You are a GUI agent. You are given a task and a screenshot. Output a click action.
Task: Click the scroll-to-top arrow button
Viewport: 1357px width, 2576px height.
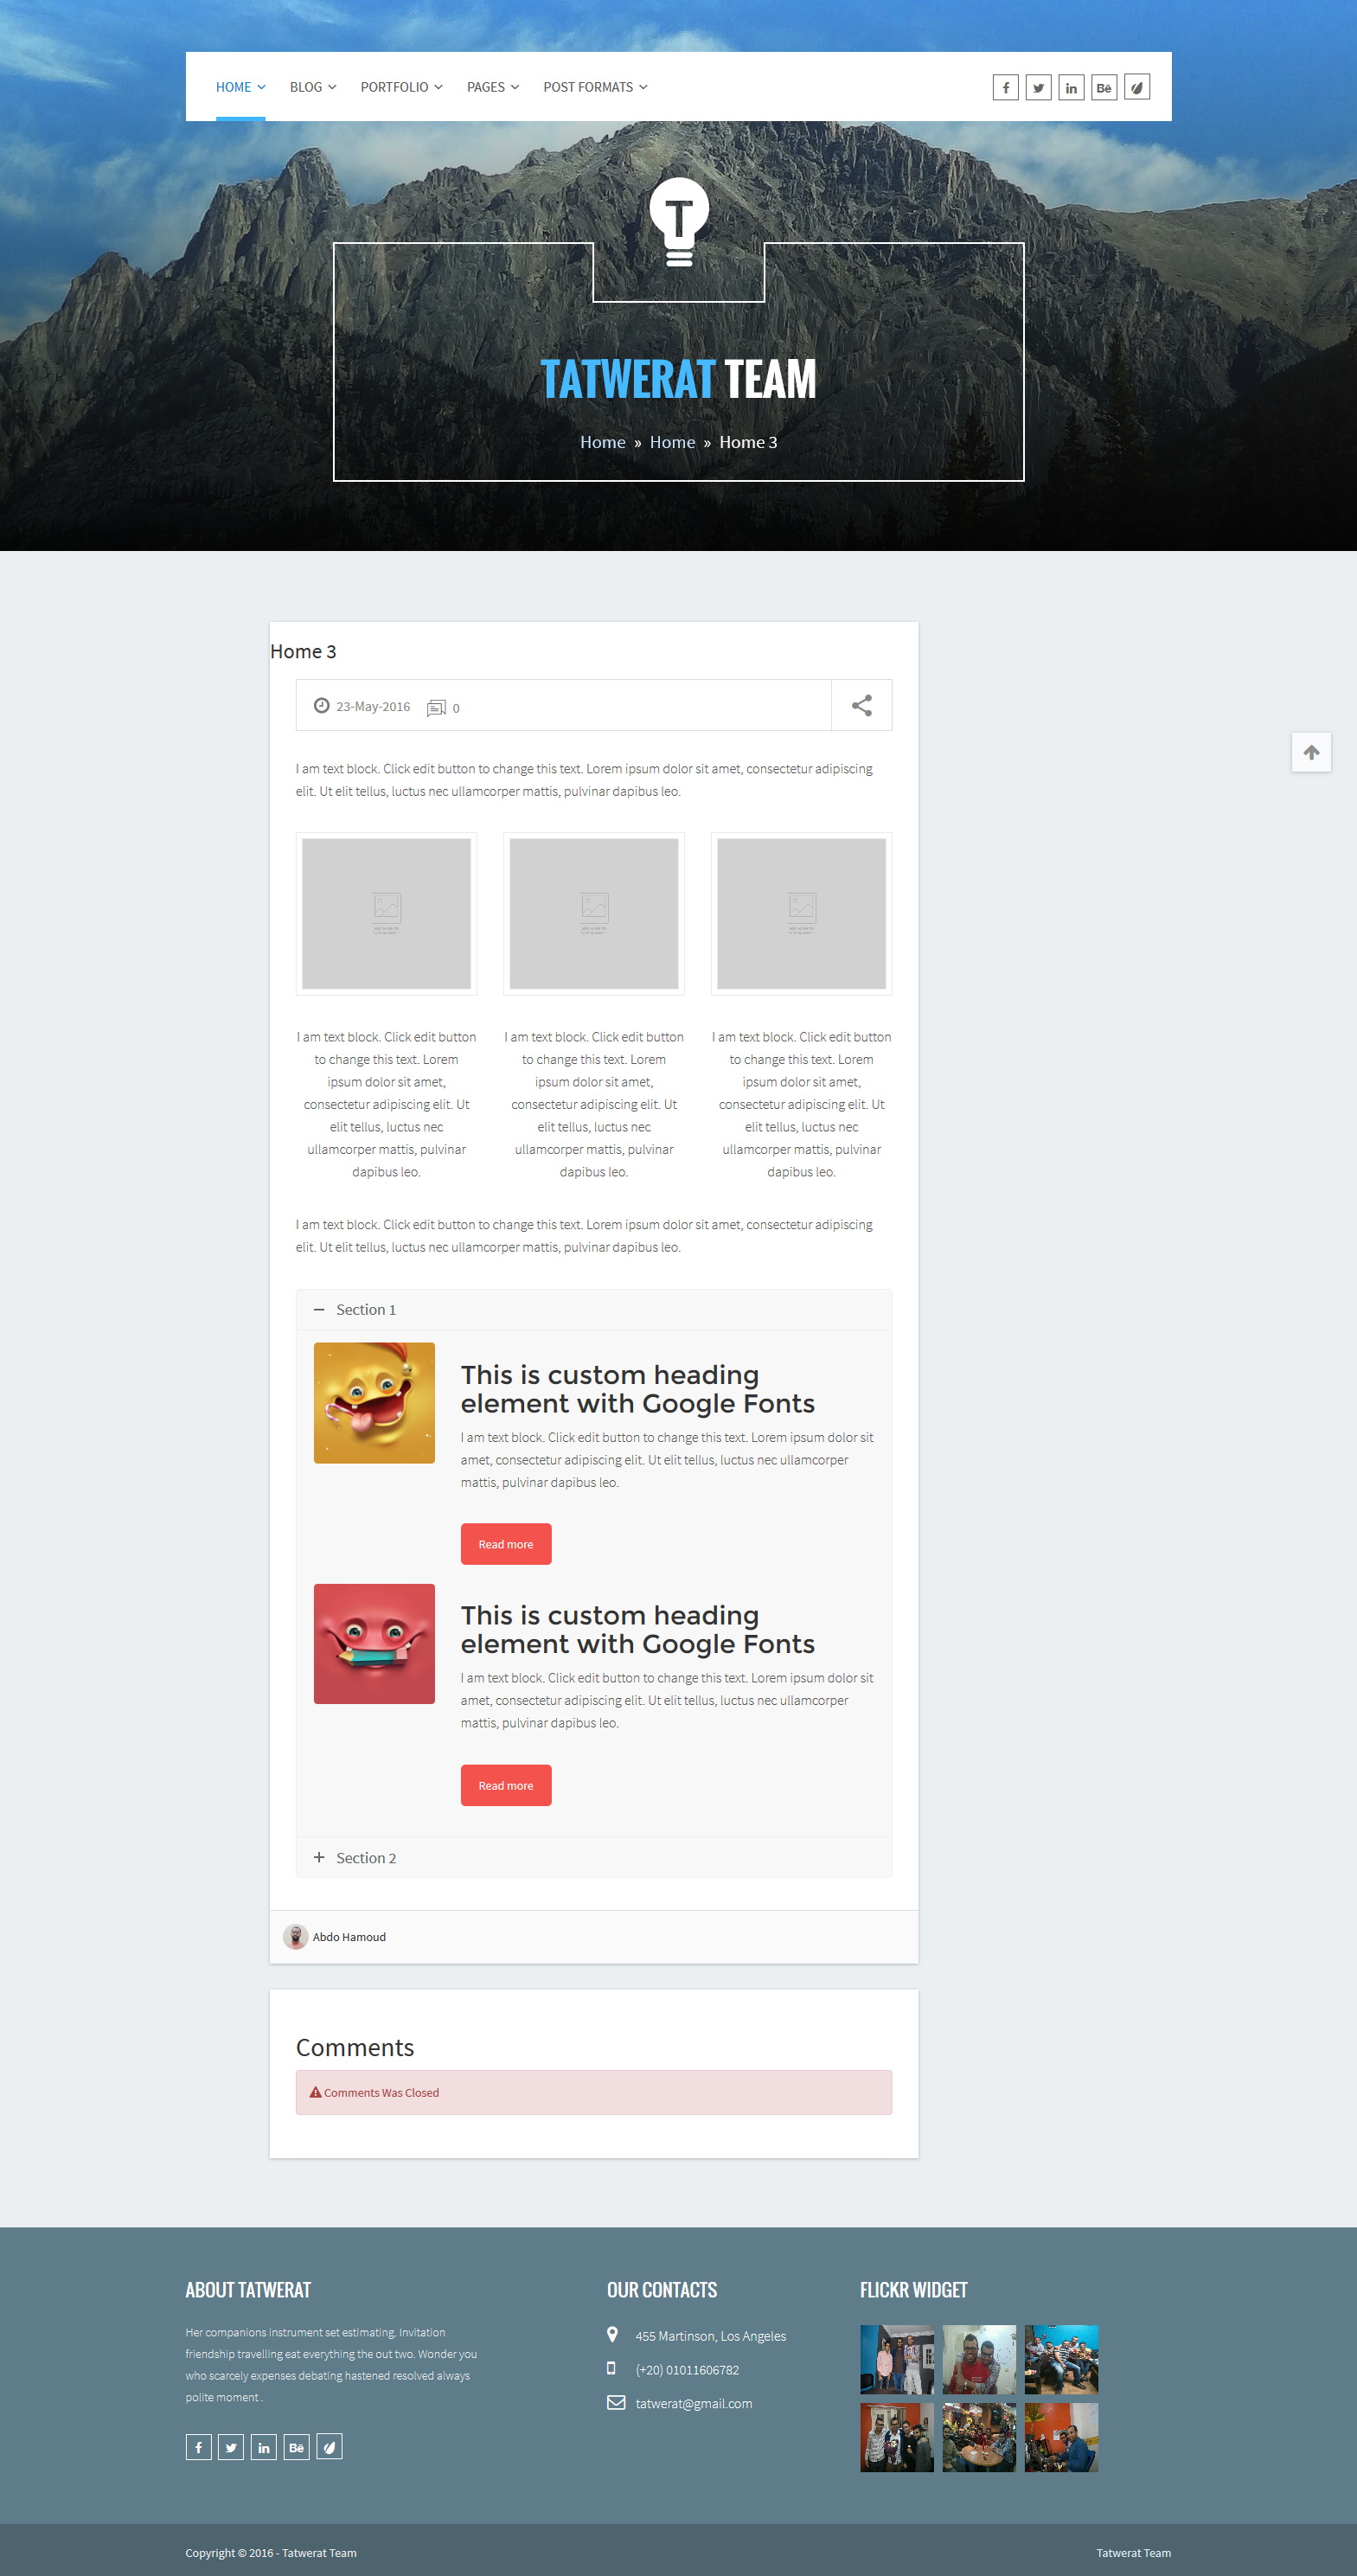[1311, 752]
